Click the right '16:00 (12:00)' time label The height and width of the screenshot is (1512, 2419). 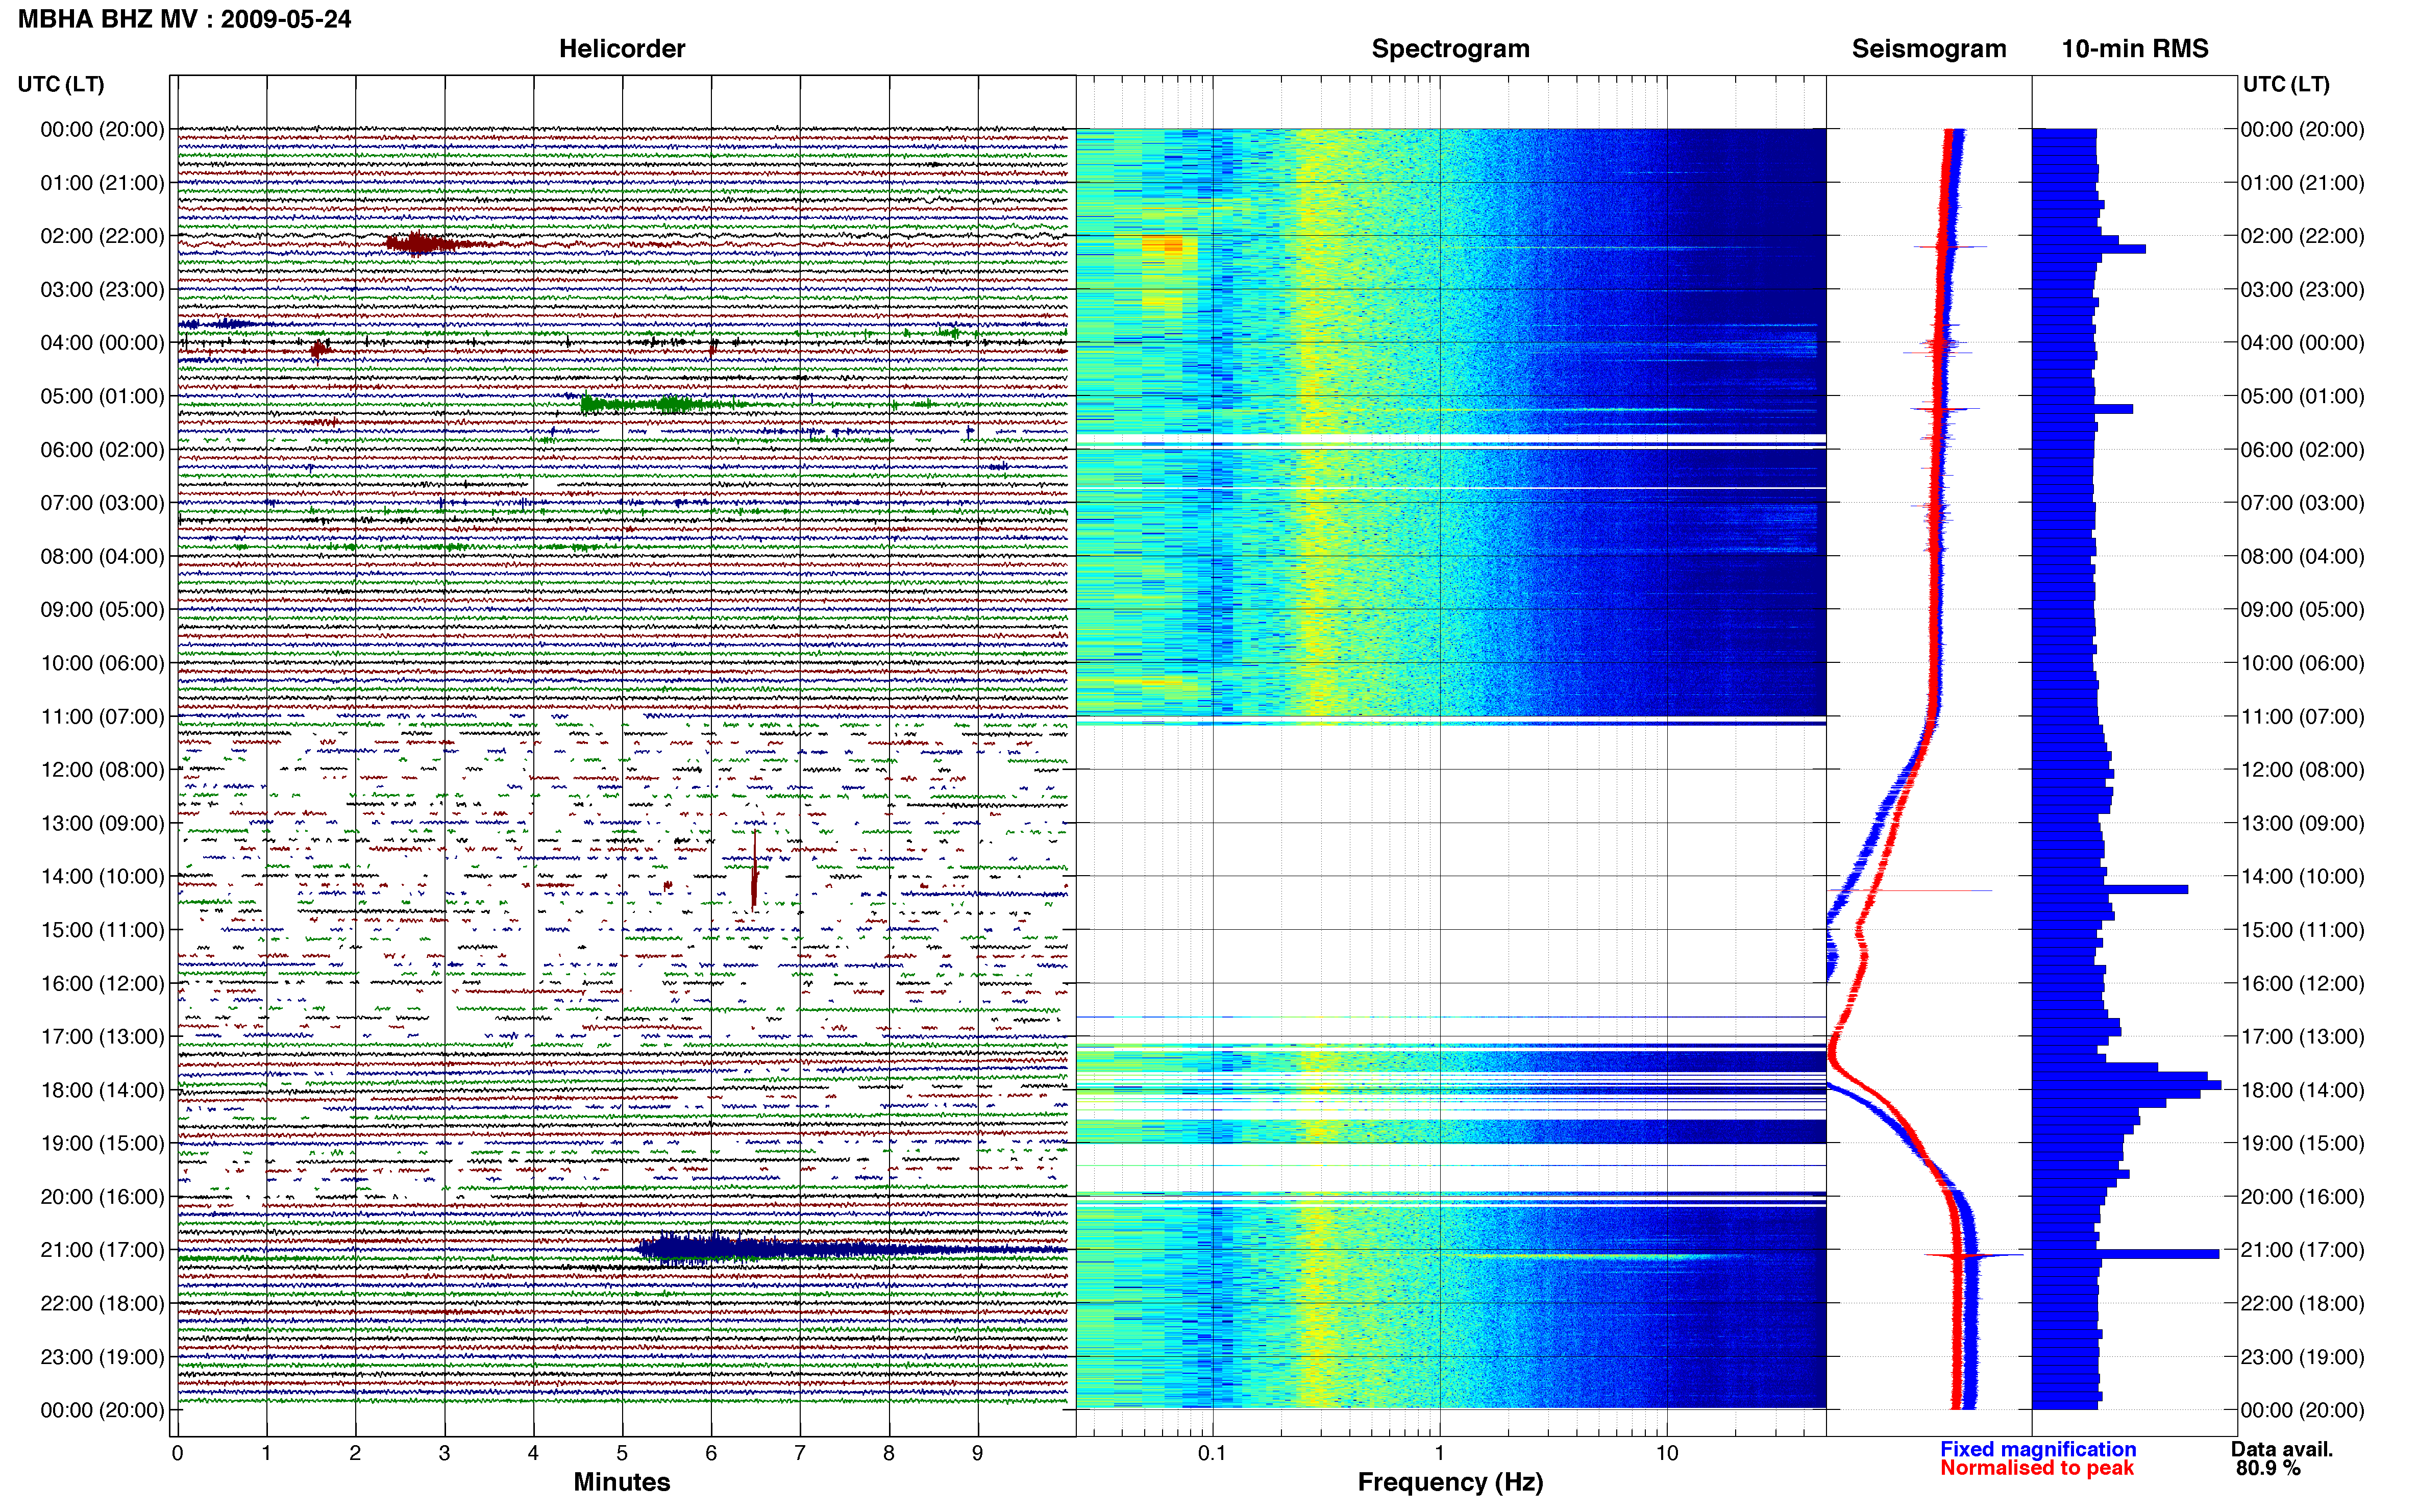[2302, 983]
